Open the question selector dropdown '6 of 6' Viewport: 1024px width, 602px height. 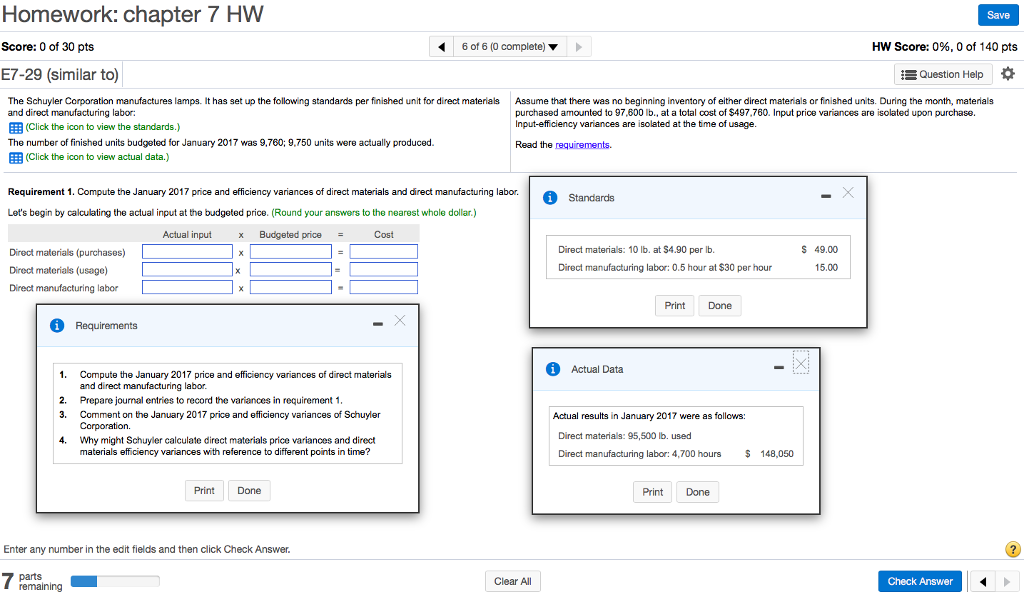(x=510, y=47)
